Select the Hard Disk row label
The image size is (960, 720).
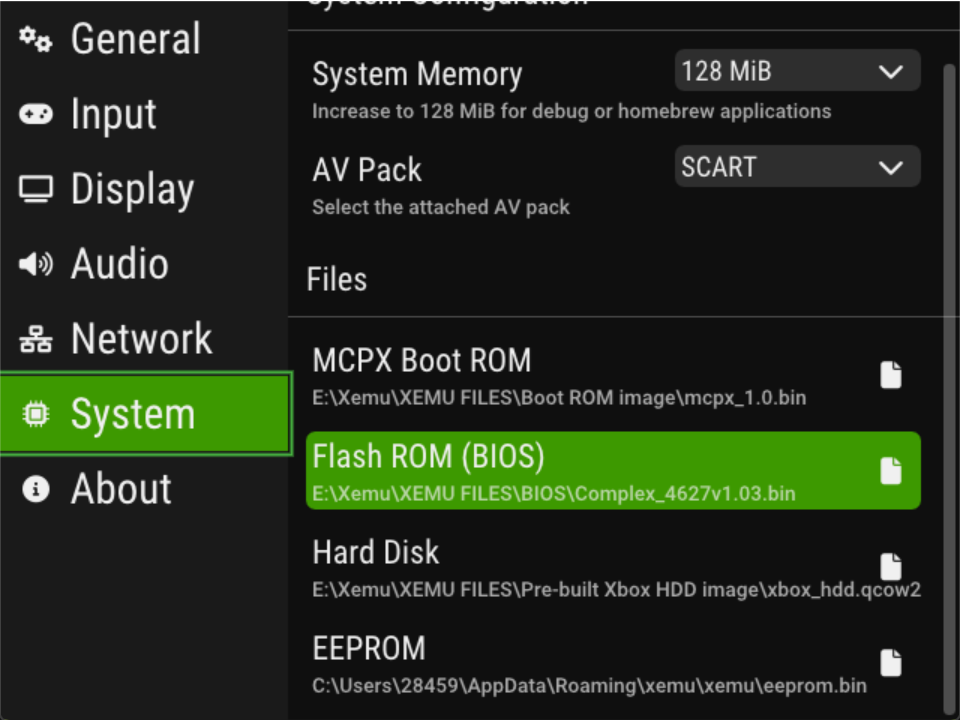376,552
